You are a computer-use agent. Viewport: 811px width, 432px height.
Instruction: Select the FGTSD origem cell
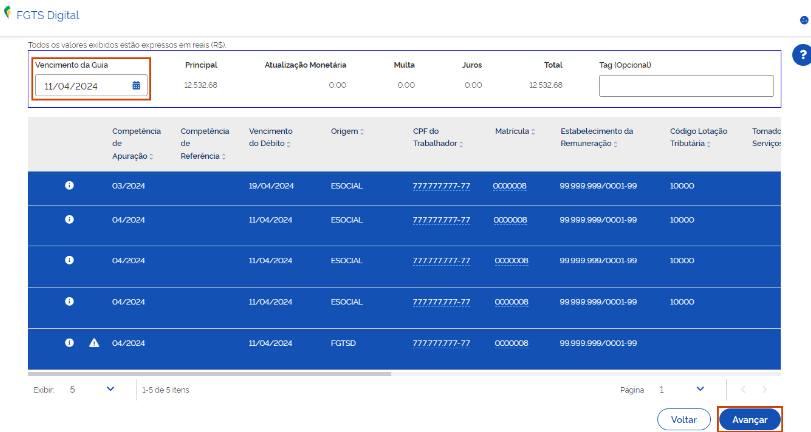click(343, 343)
